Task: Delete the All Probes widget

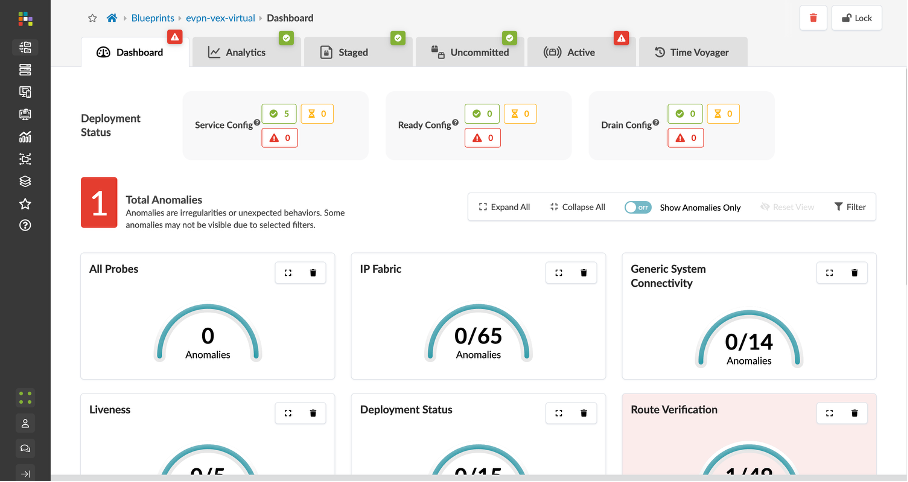Action: 313,273
